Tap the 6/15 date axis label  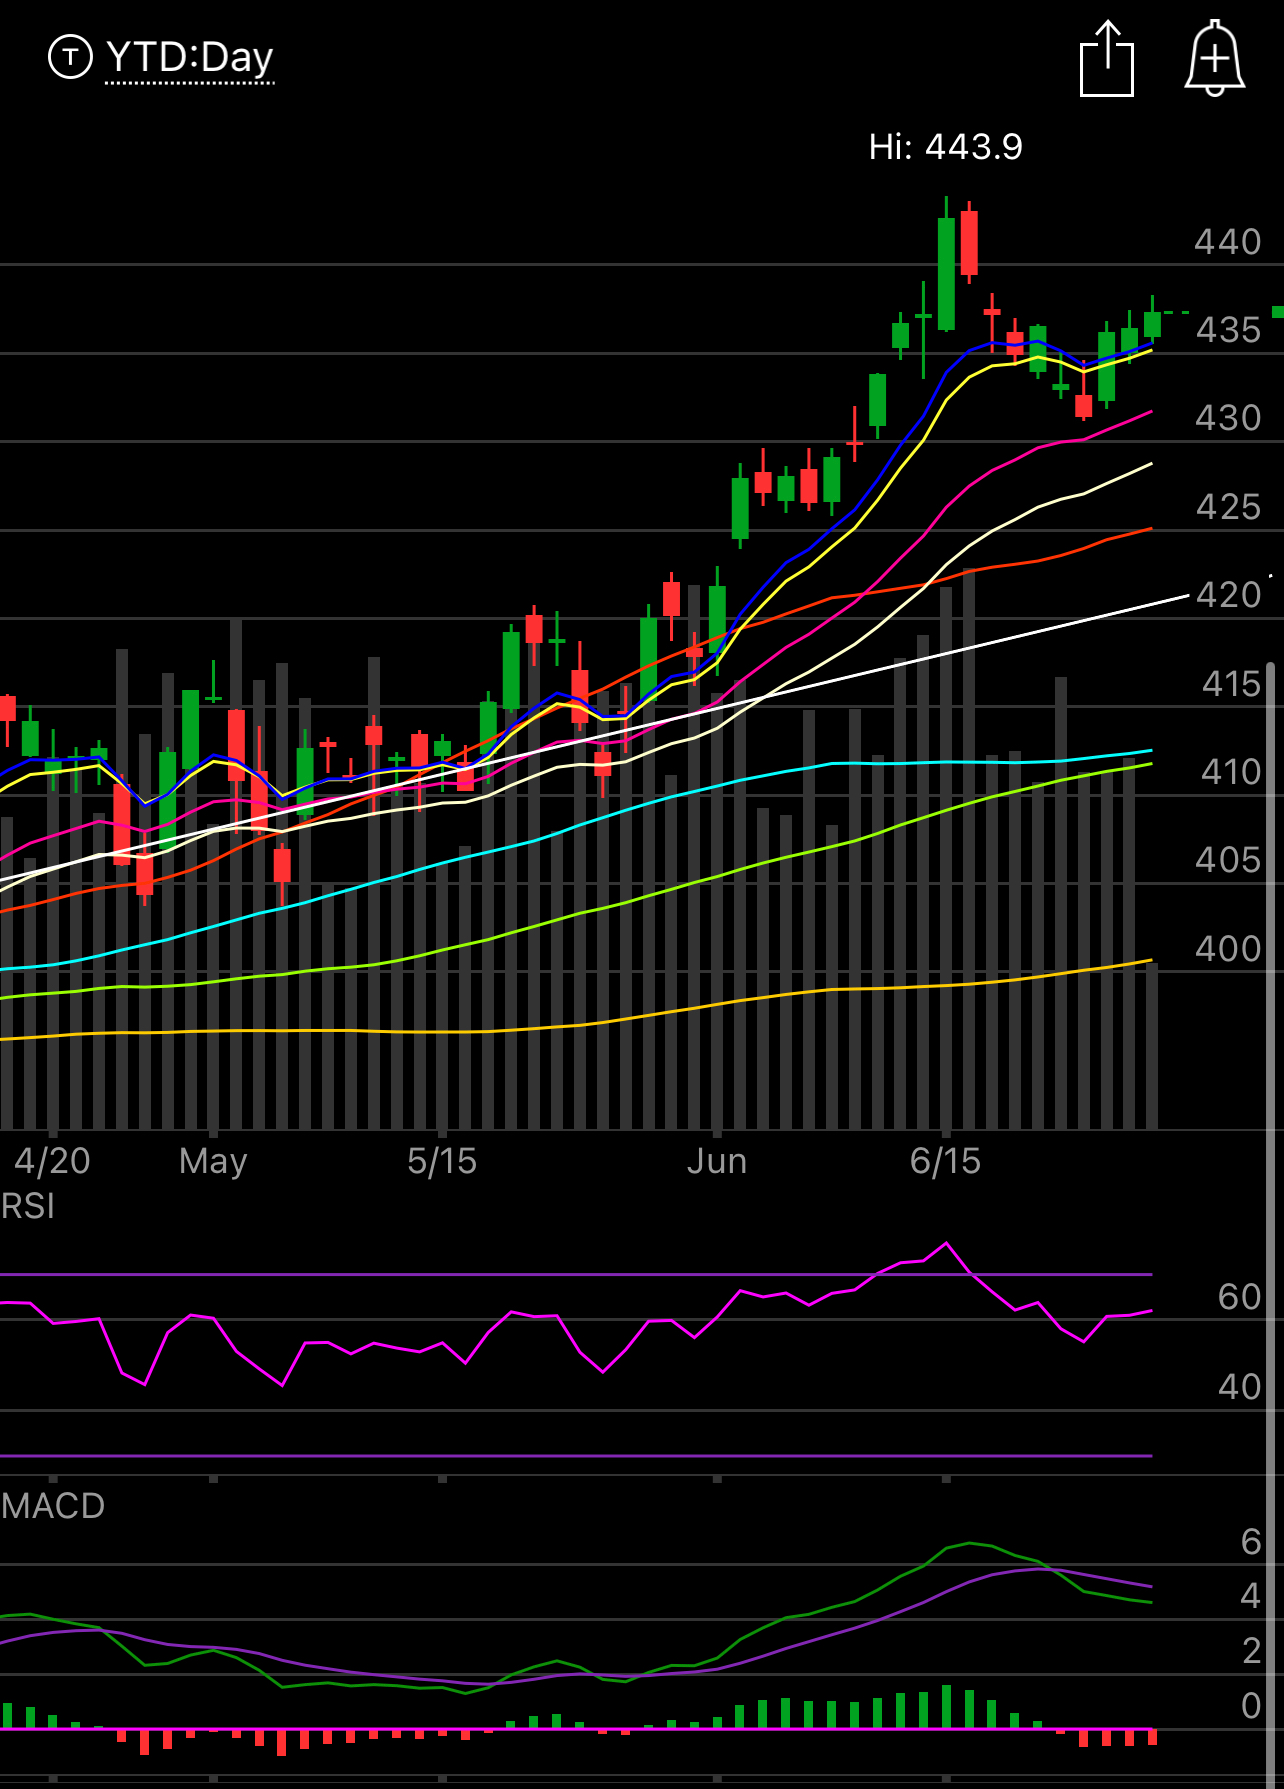(945, 1161)
